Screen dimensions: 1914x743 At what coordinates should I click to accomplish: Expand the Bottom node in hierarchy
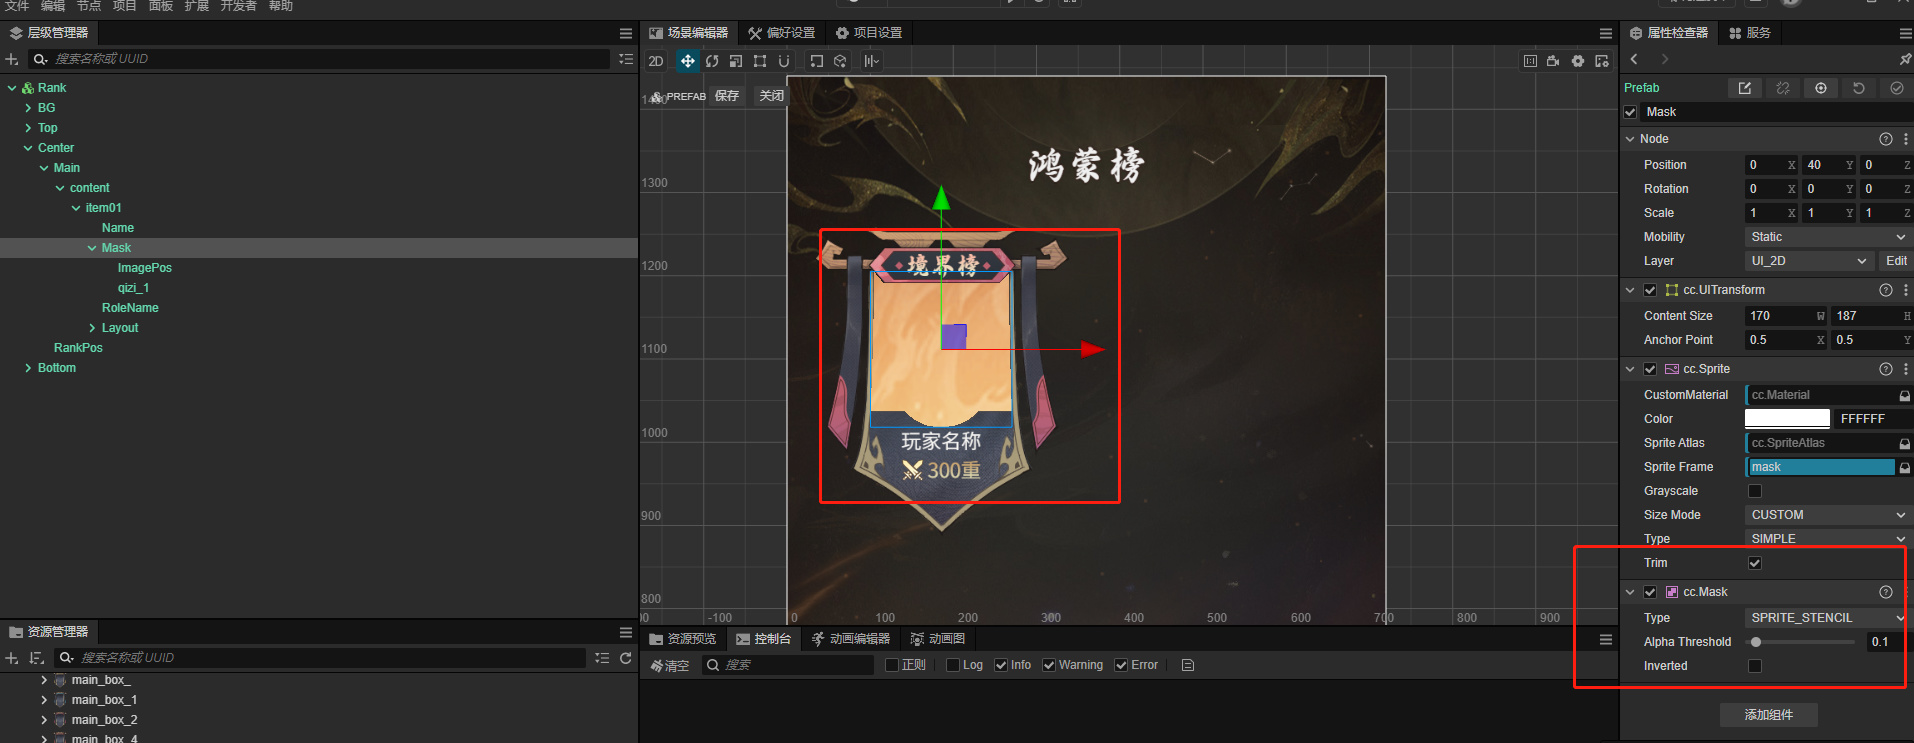click(28, 368)
